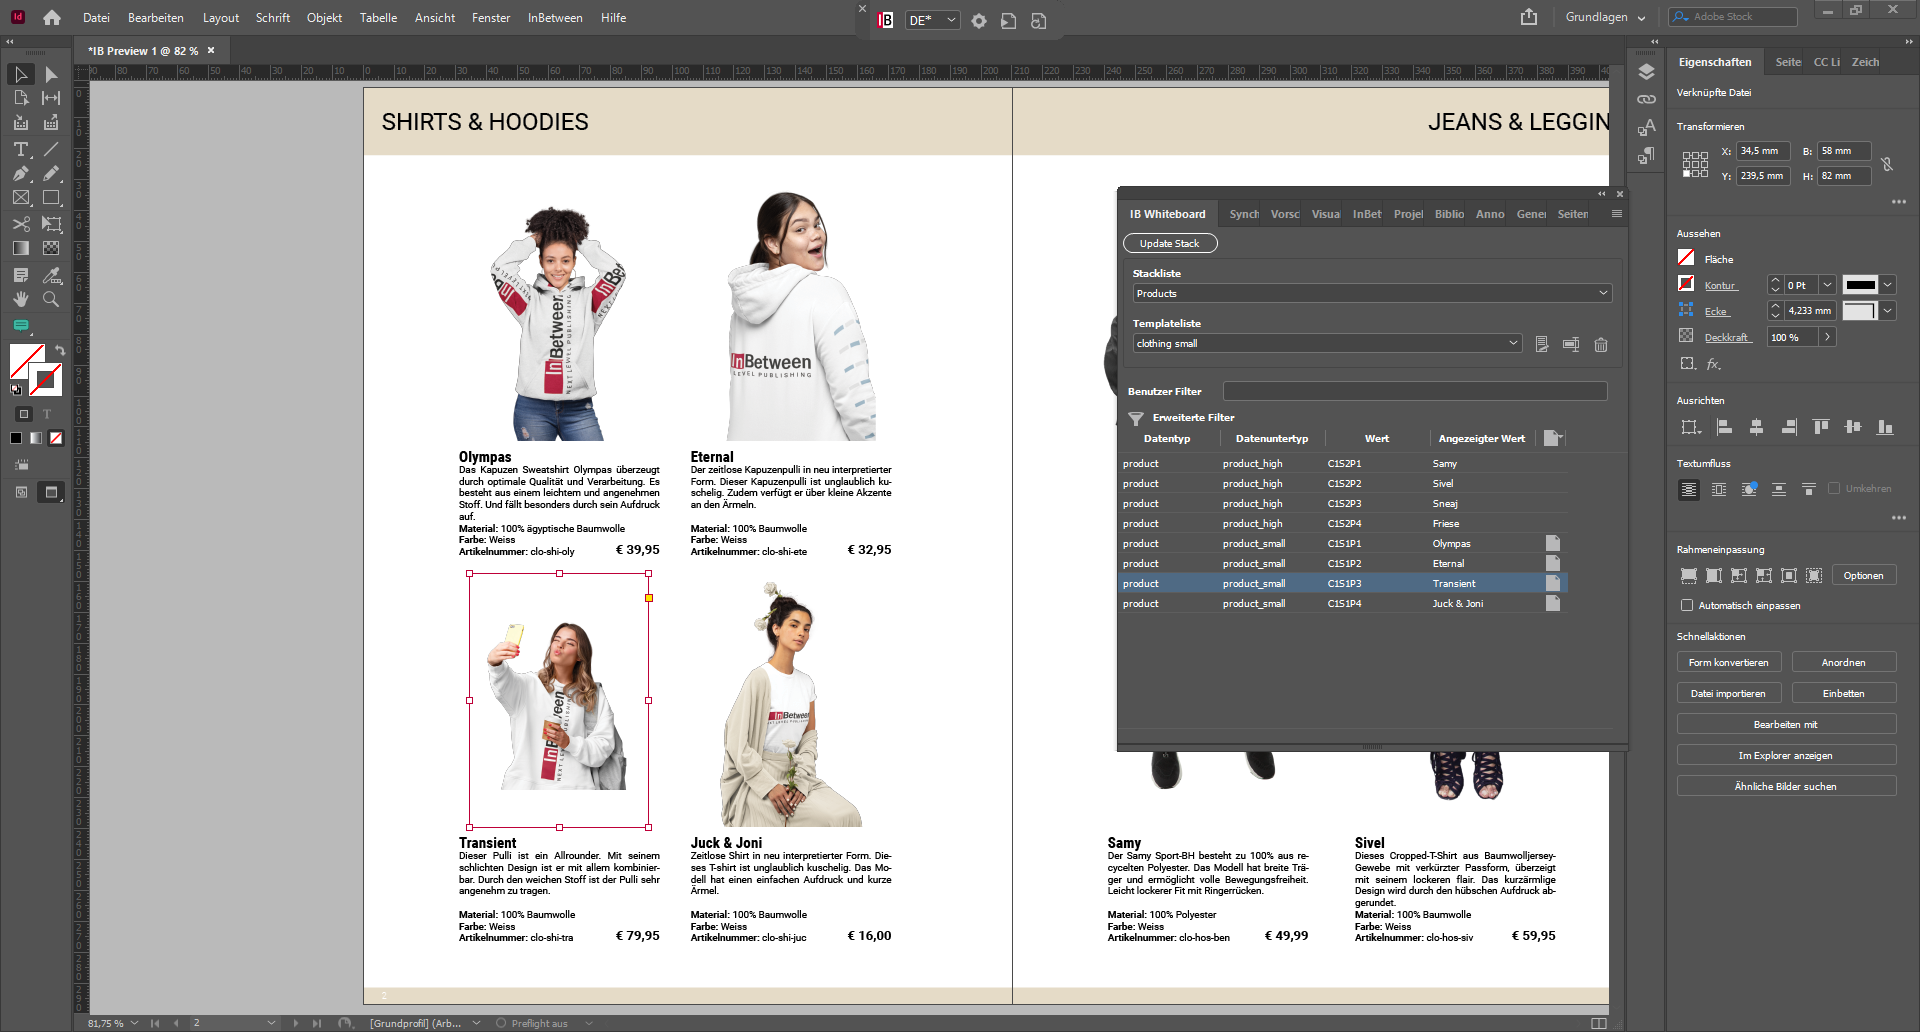The height and width of the screenshot is (1032, 1920).
Task: Select the Hand tool
Action: pyautogui.click(x=19, y=299)
